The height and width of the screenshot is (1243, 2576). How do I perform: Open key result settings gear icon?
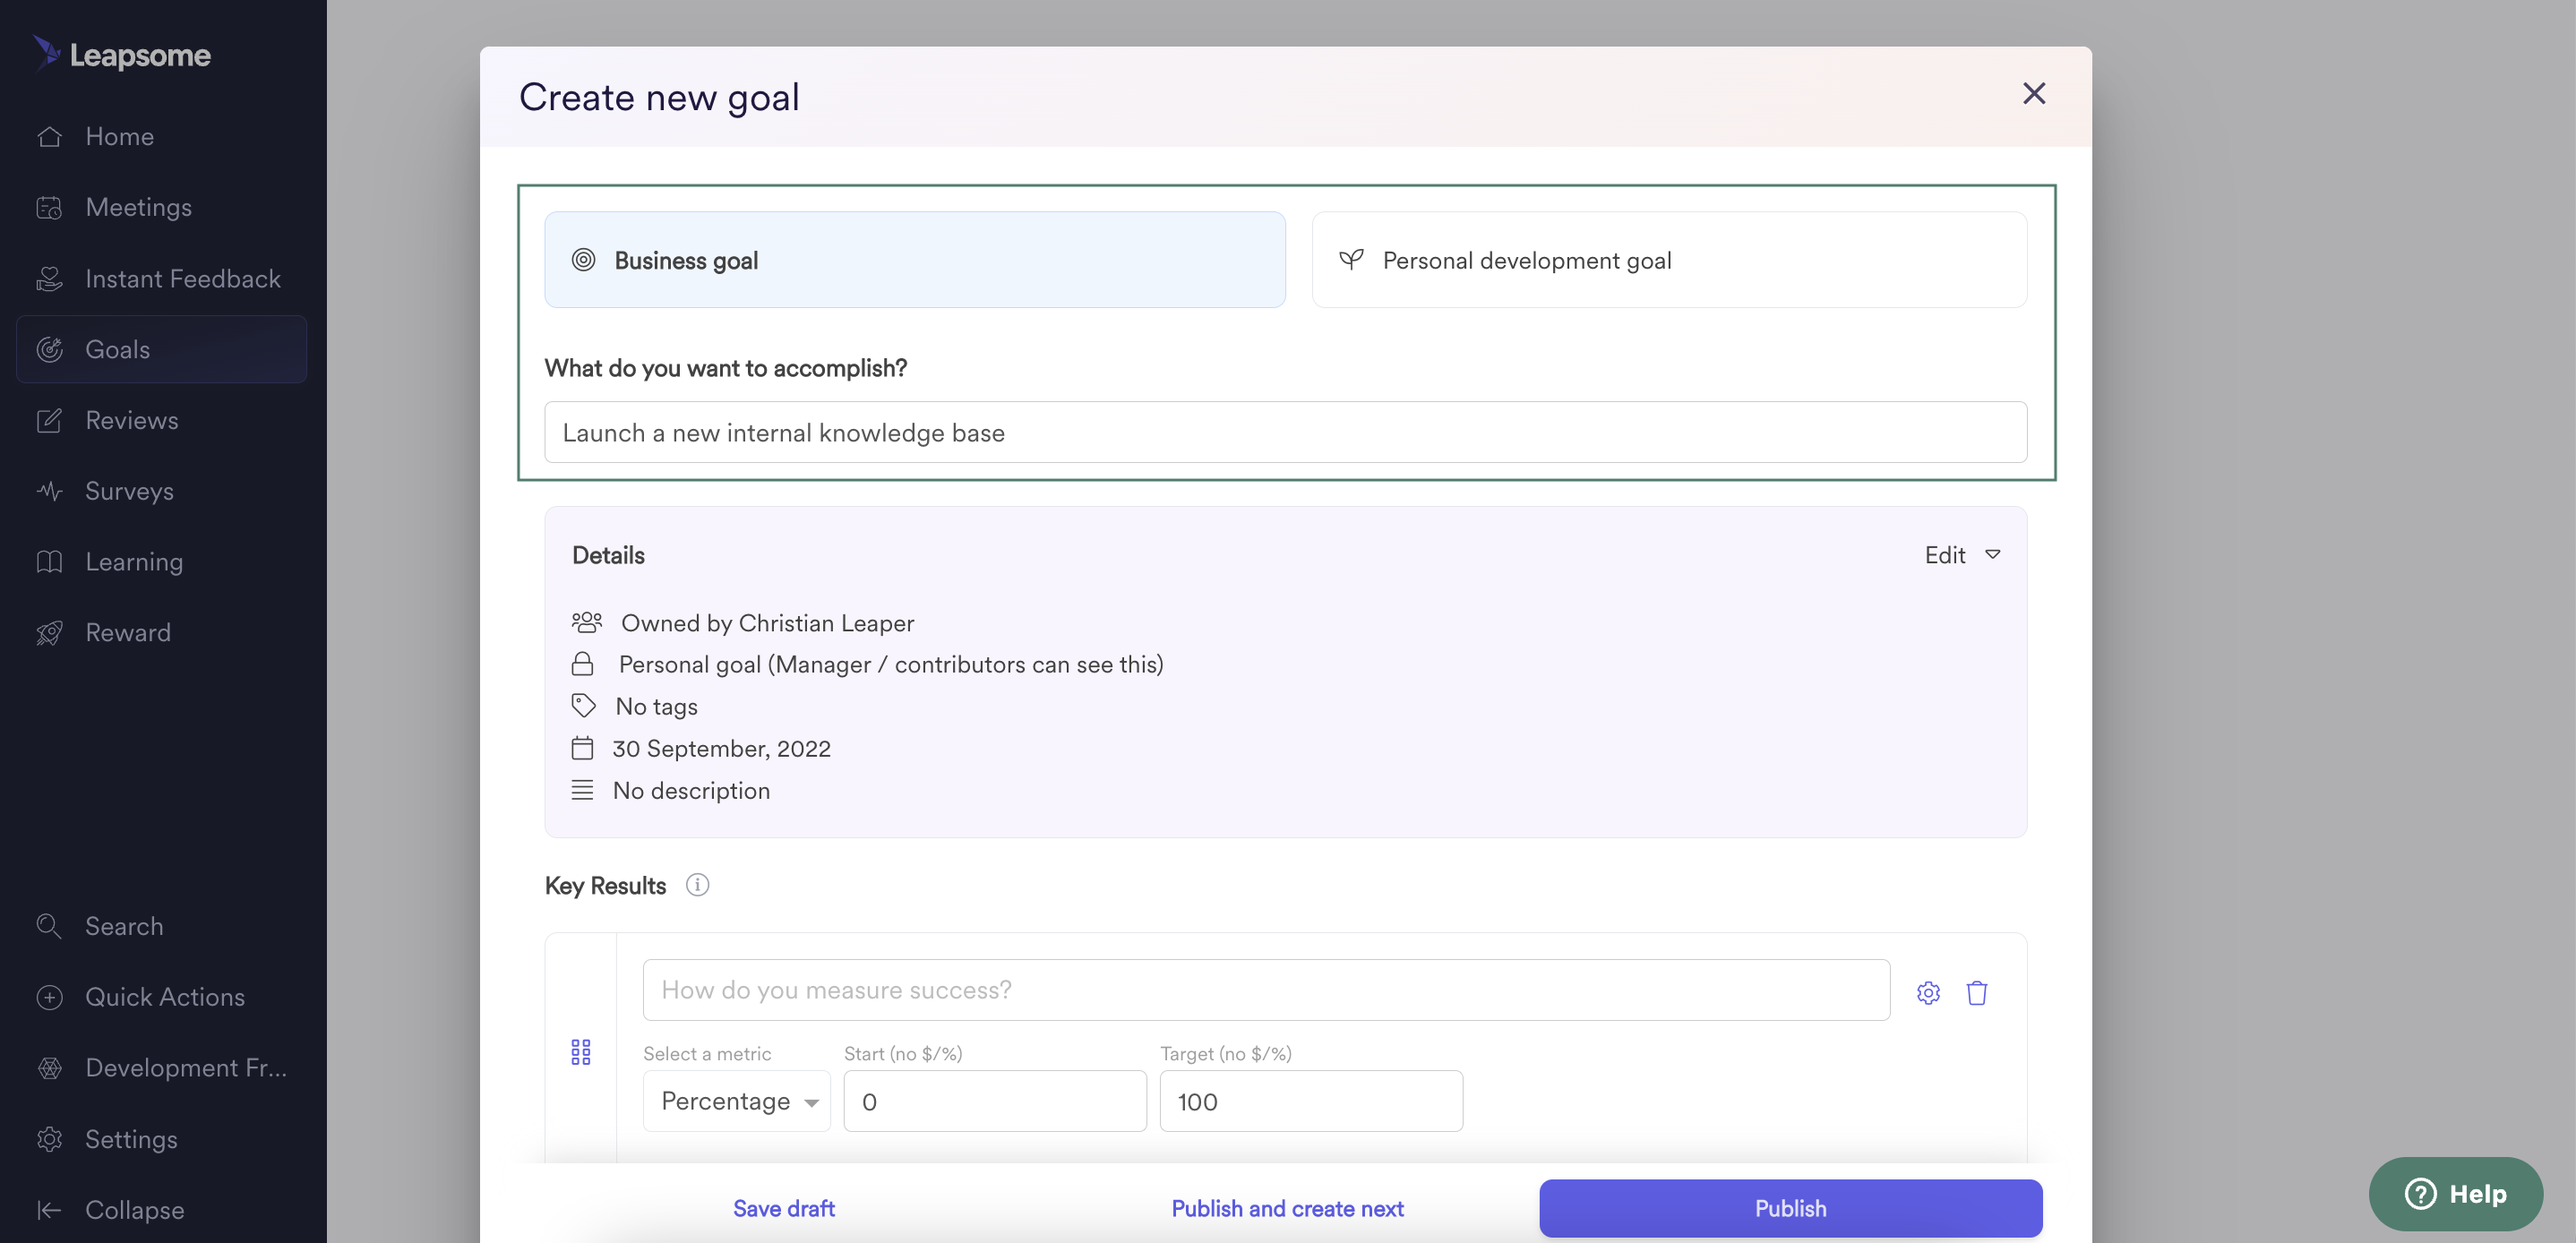click(x=1928, y=993)
